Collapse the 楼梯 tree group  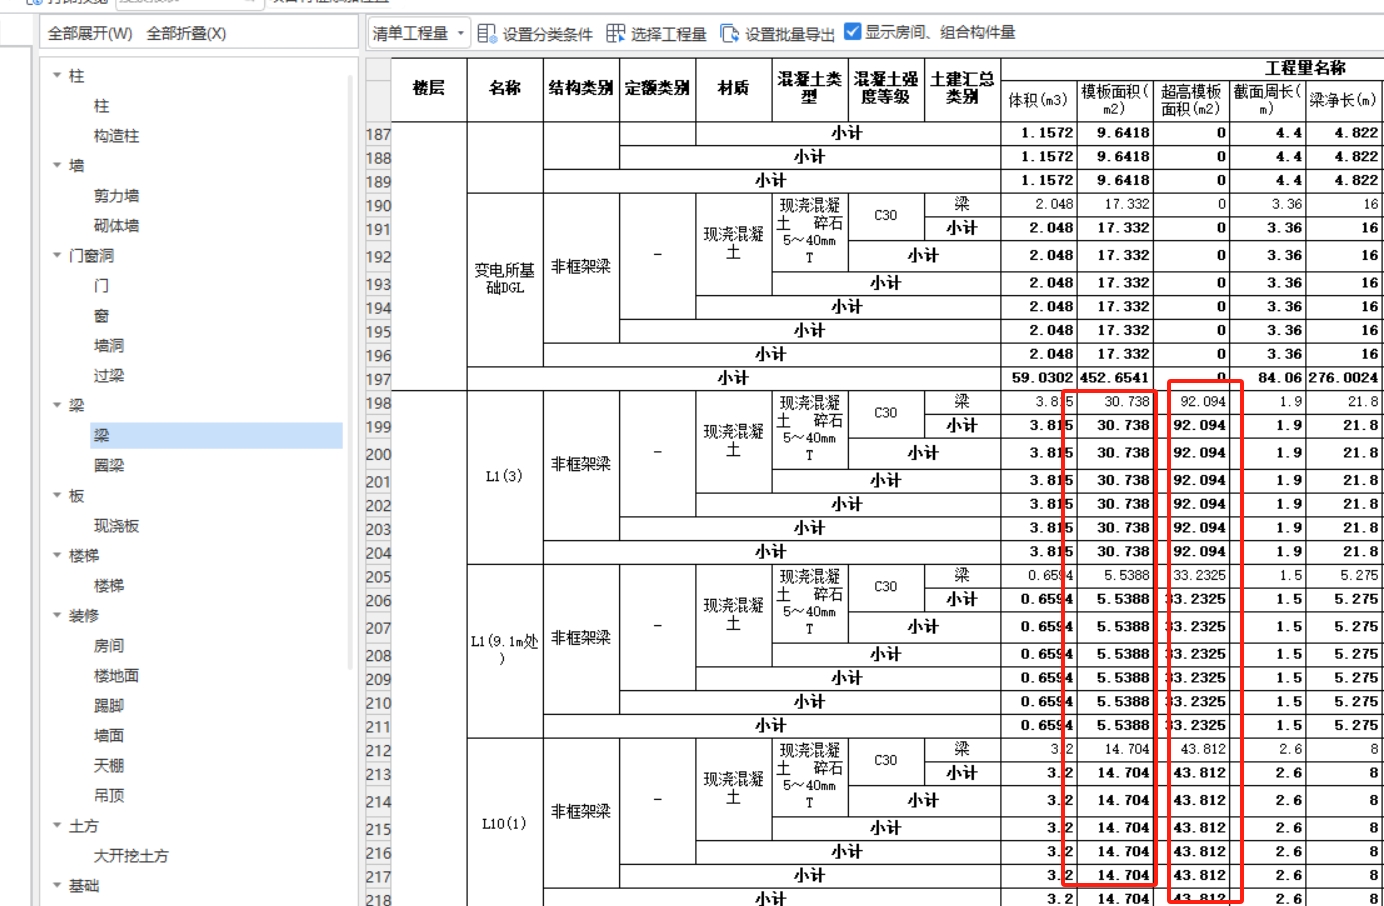tap(57, 555)
